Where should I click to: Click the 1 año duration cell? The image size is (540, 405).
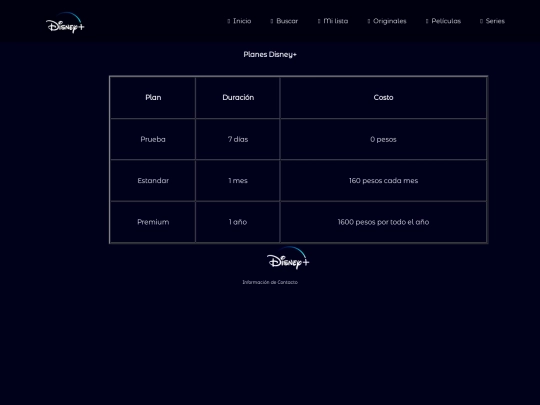[238, 222]
